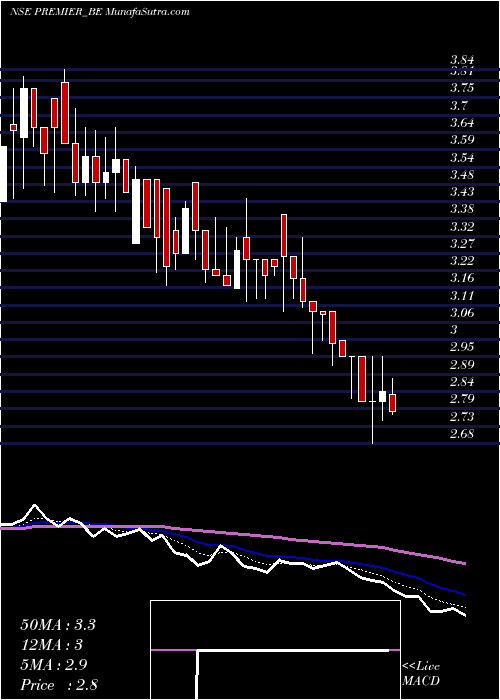Click the 3.22 price axis label
The height and width of the screenshot is (700, 500).
click(462, 261)
